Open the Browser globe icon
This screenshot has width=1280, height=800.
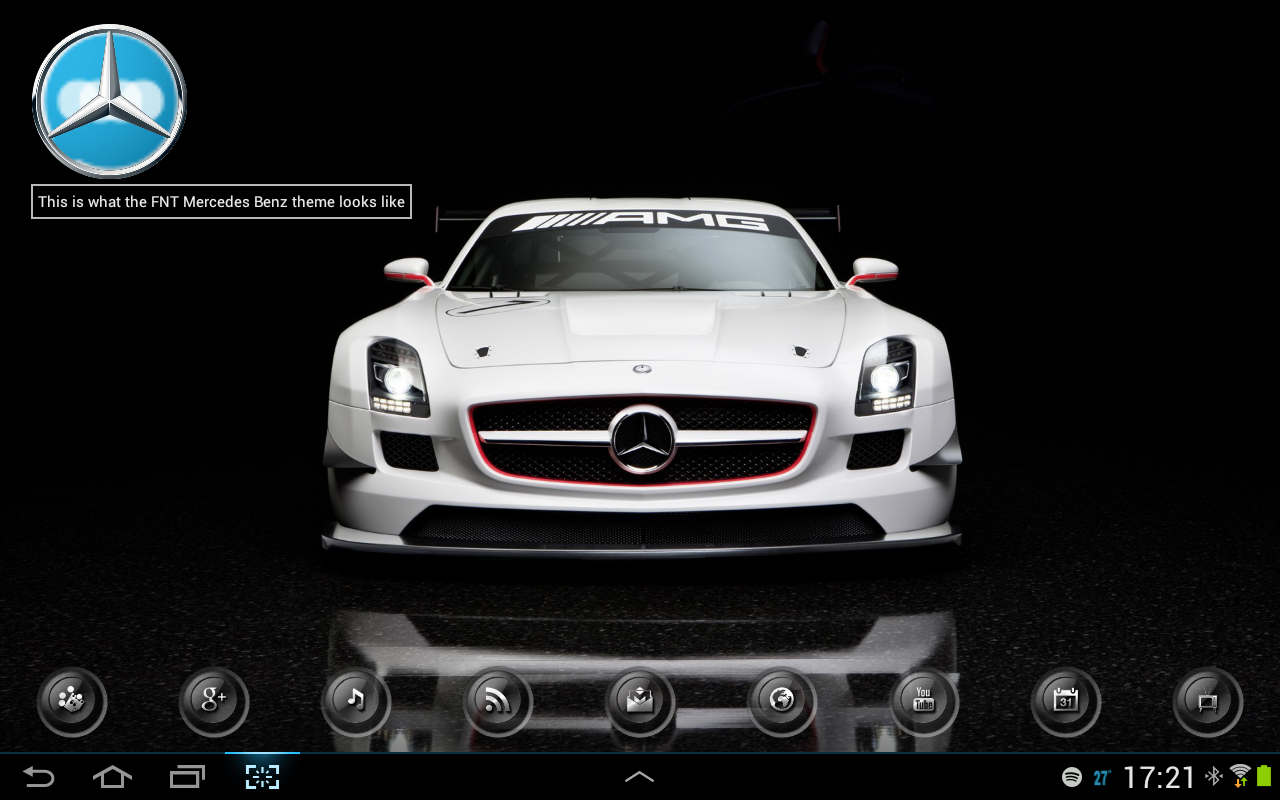coord(782,701)
